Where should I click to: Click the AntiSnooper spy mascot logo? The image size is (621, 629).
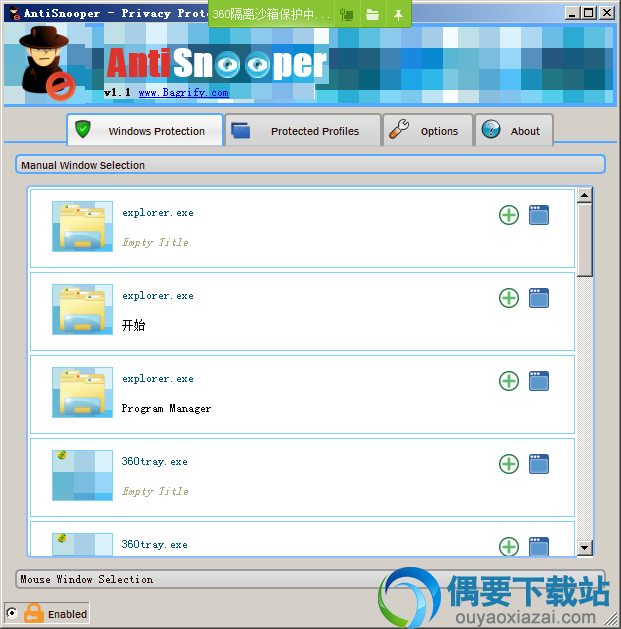(47, 63)
